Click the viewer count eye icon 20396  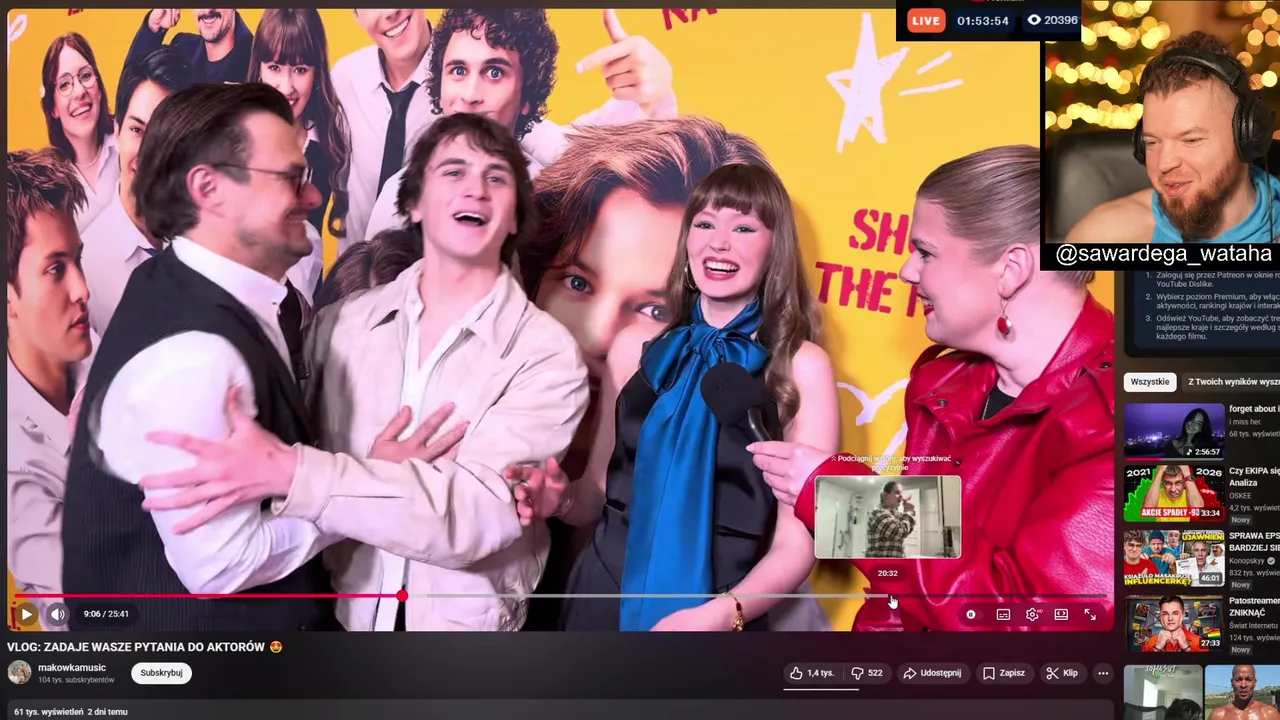coord(1034,20)
